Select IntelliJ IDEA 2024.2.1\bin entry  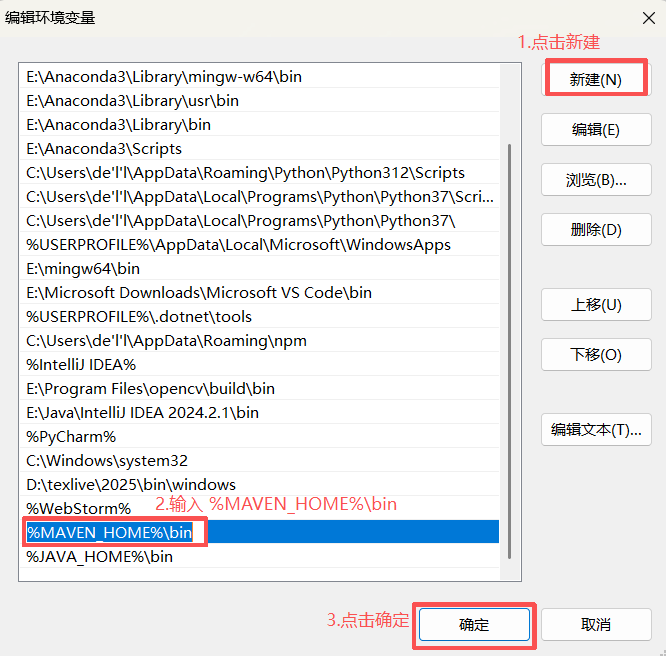[260, 413]
